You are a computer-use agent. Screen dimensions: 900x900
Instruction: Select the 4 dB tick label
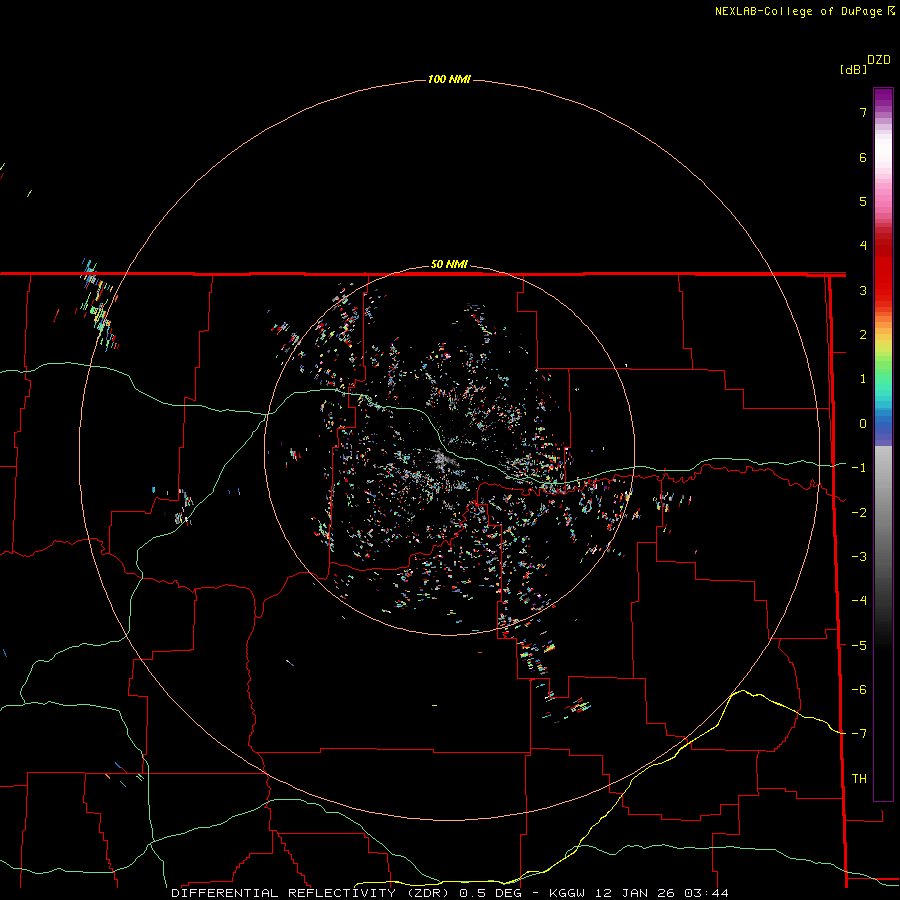(x=863, y=246)
